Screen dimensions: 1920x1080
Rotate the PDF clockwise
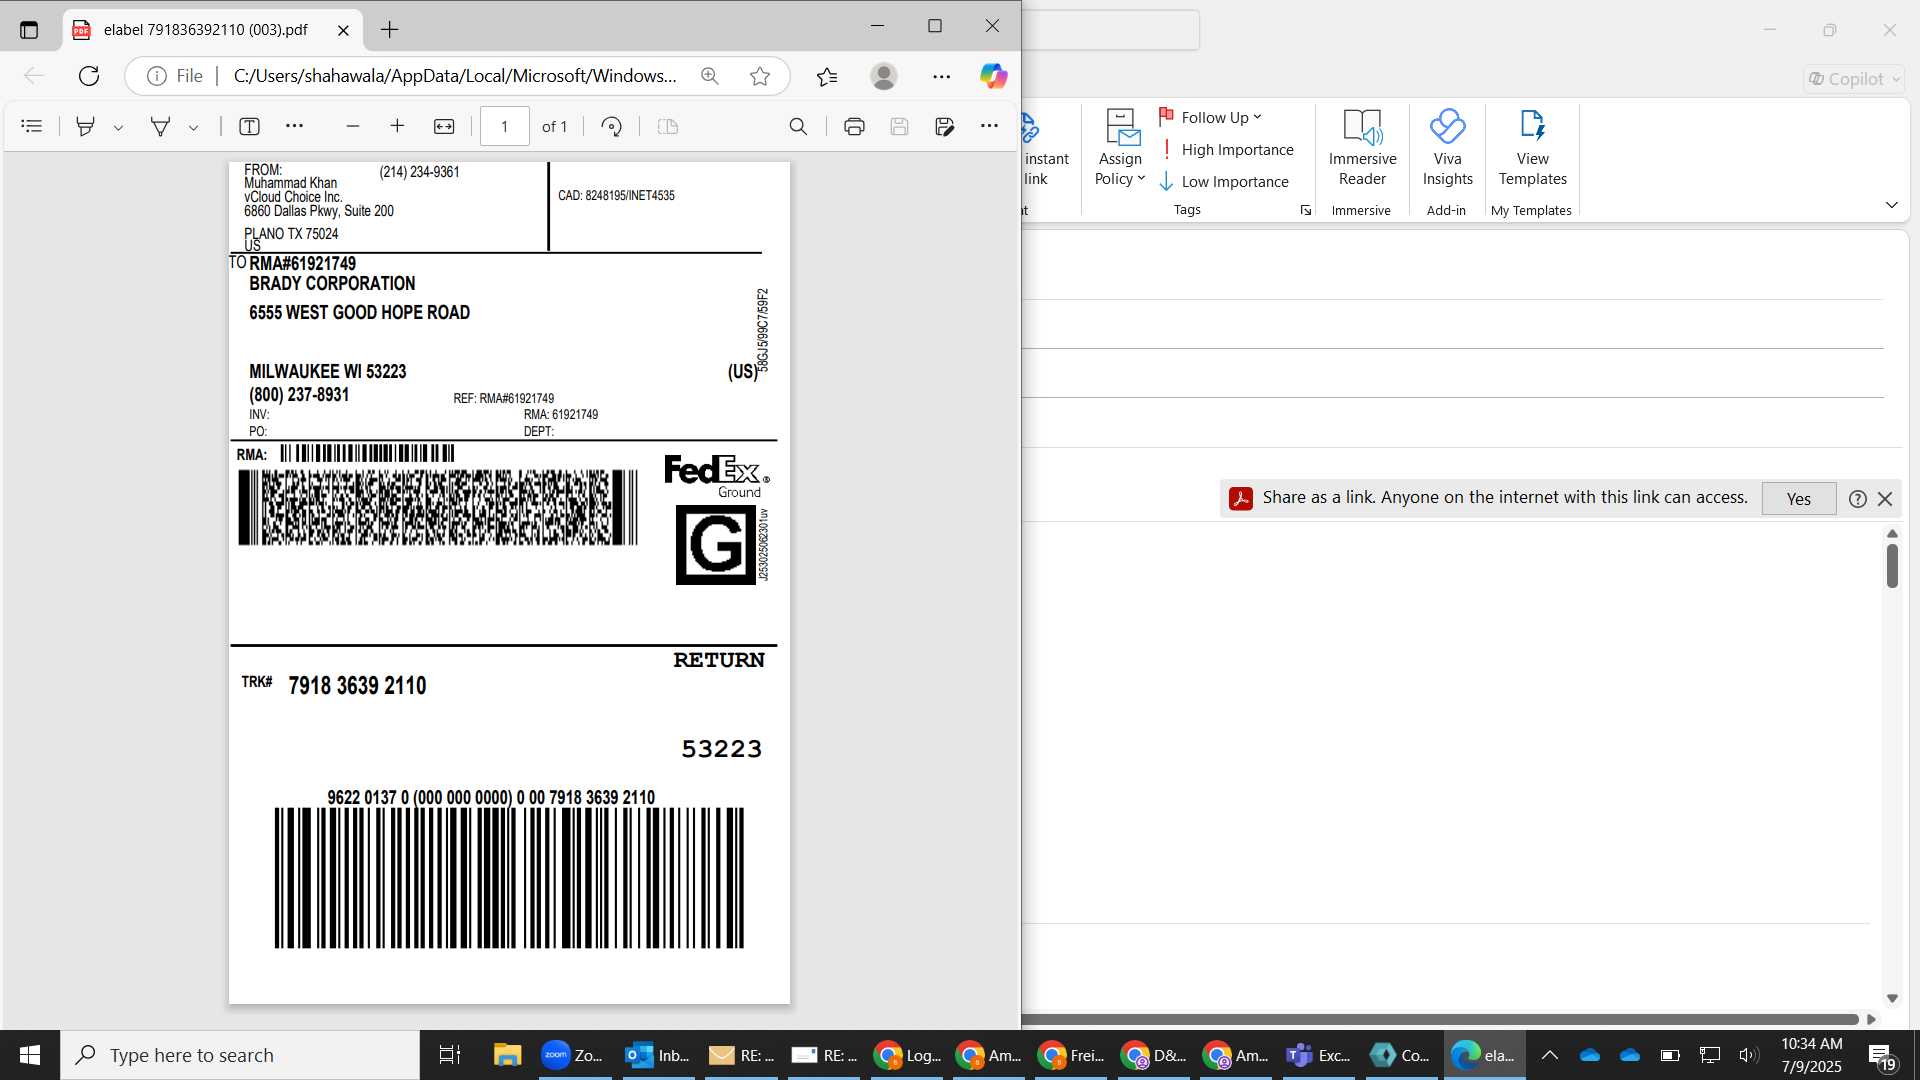tap(612, 126)
